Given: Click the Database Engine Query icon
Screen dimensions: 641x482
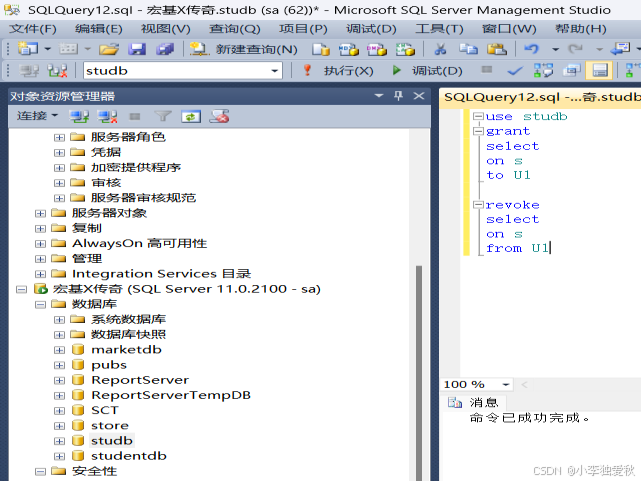Looking at the screenshot, I should (x=321, y=49).
